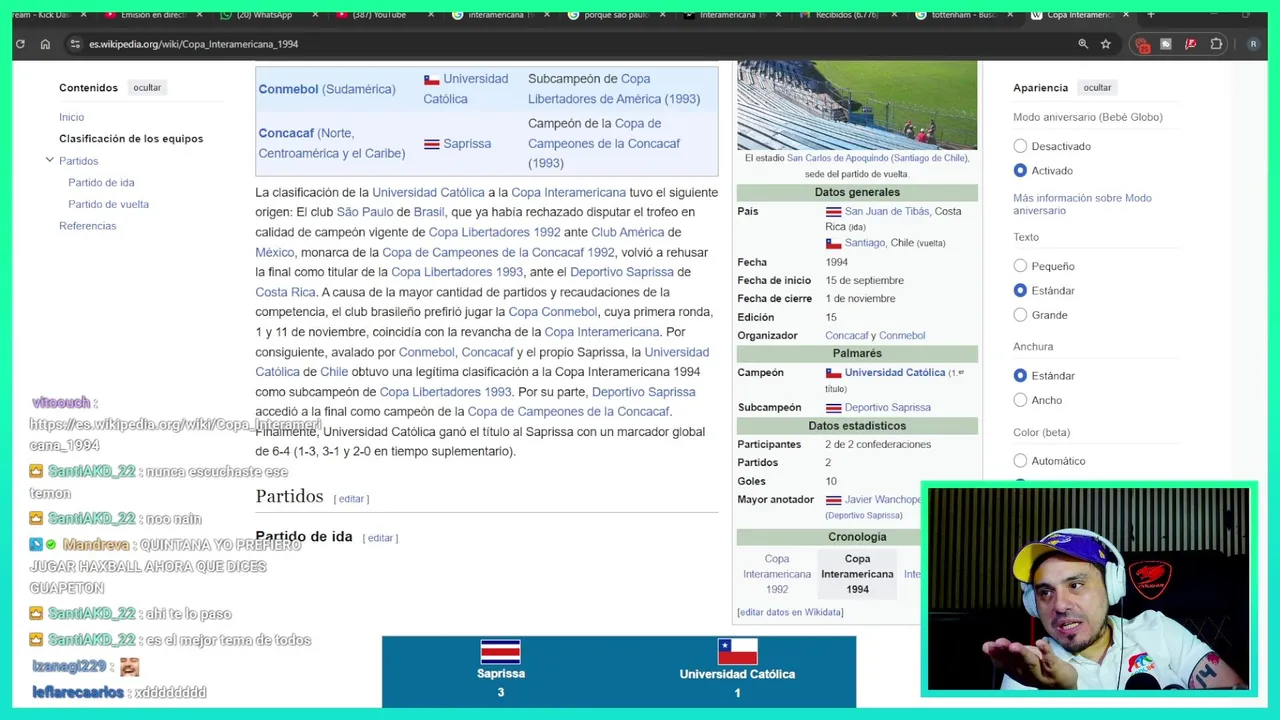Click the stadium photo in the infobox
The image size is (1280, 720).
[x=857, y=105]
